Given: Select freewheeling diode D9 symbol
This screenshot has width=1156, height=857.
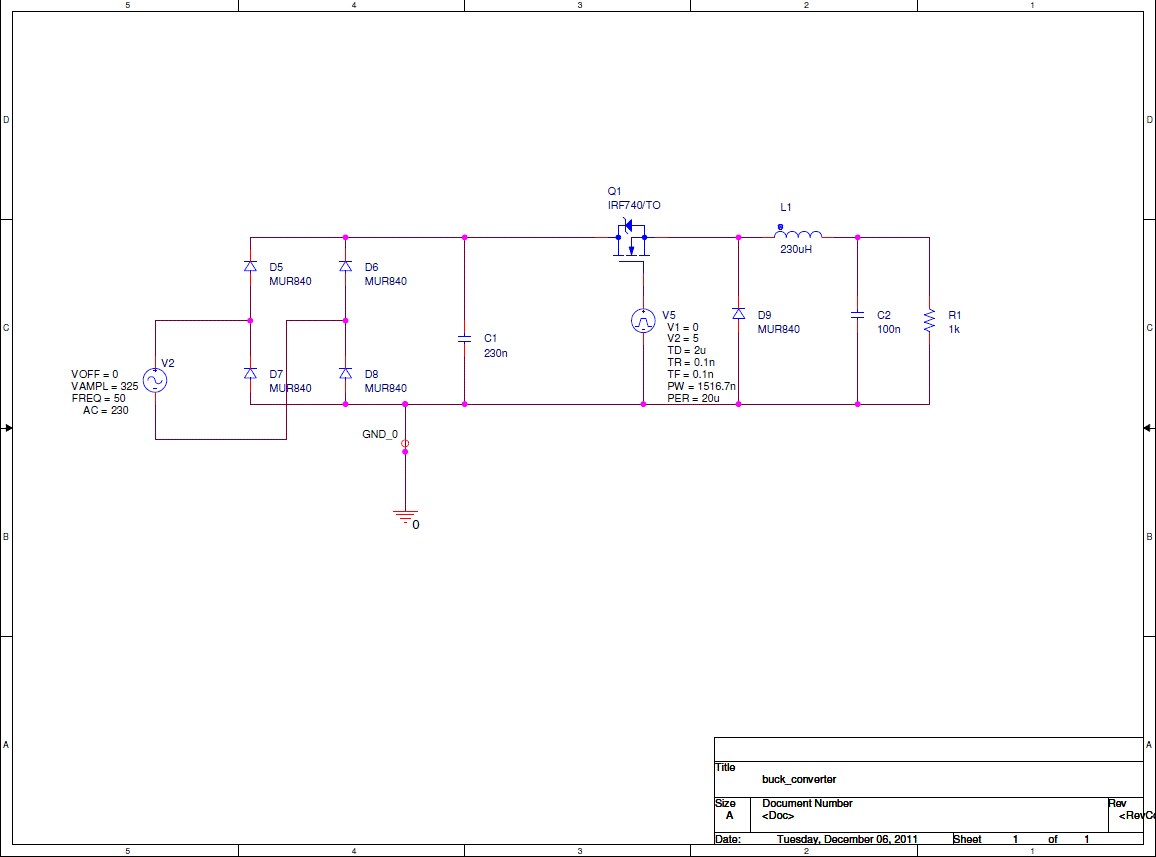Looking at the screenshot, I should pyautogui.click(x=739, y=313).
